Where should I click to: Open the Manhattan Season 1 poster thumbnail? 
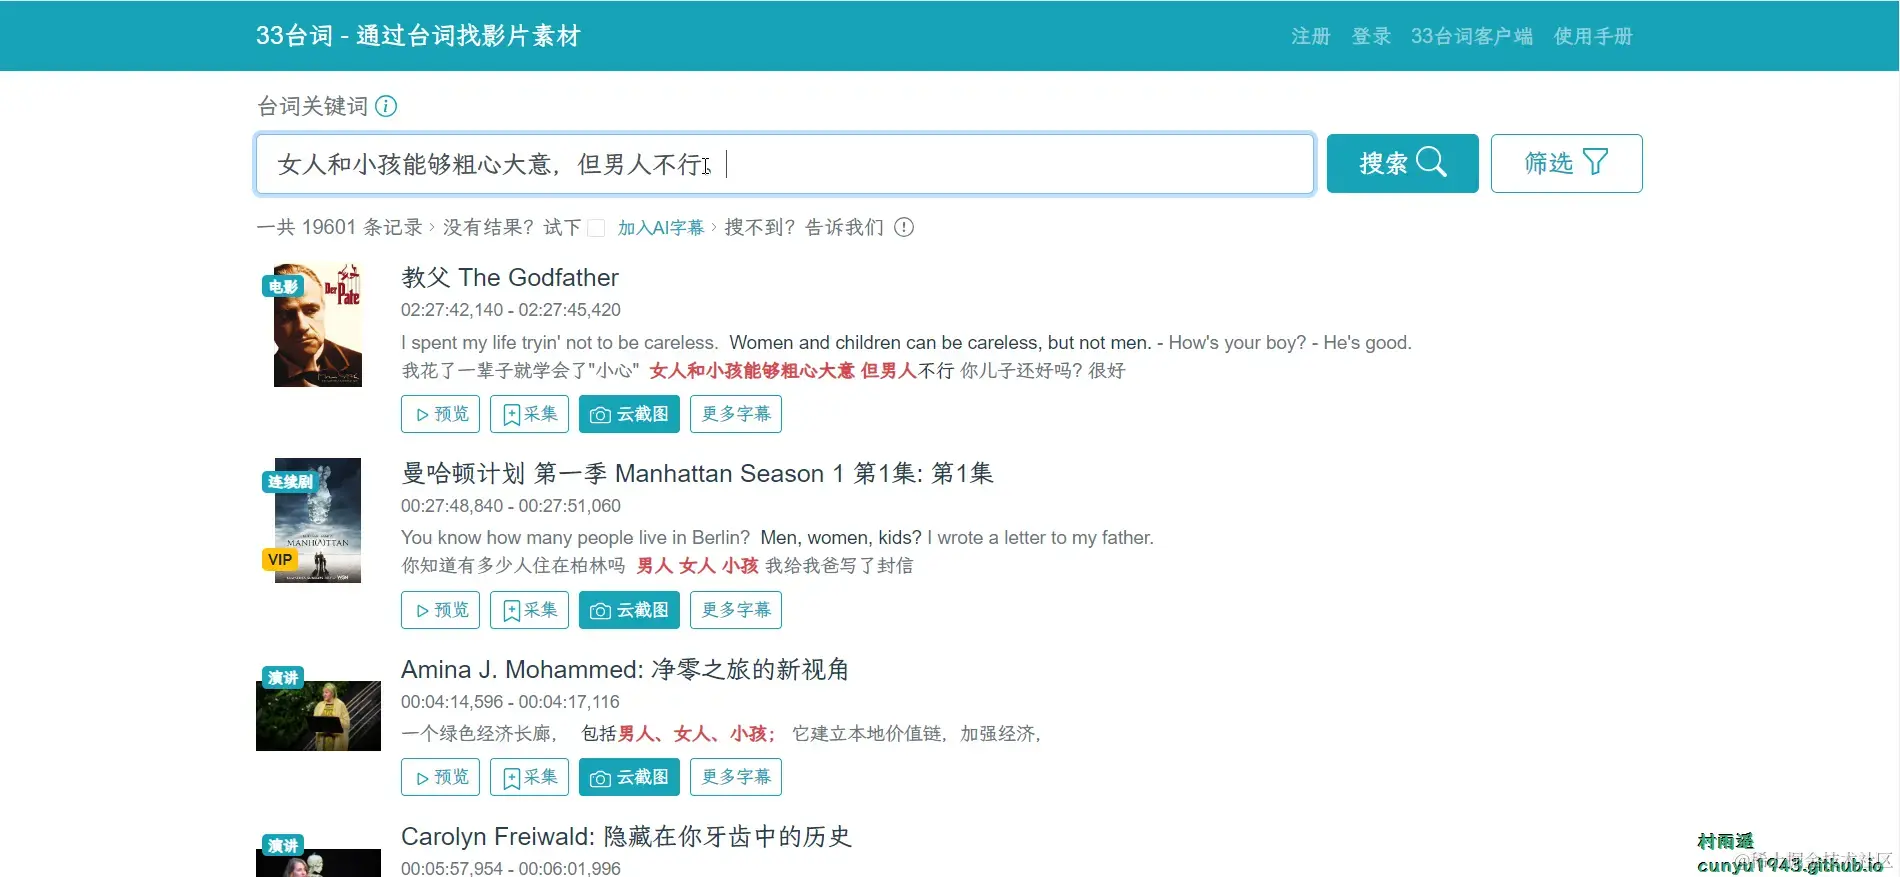tap(318, 520)
